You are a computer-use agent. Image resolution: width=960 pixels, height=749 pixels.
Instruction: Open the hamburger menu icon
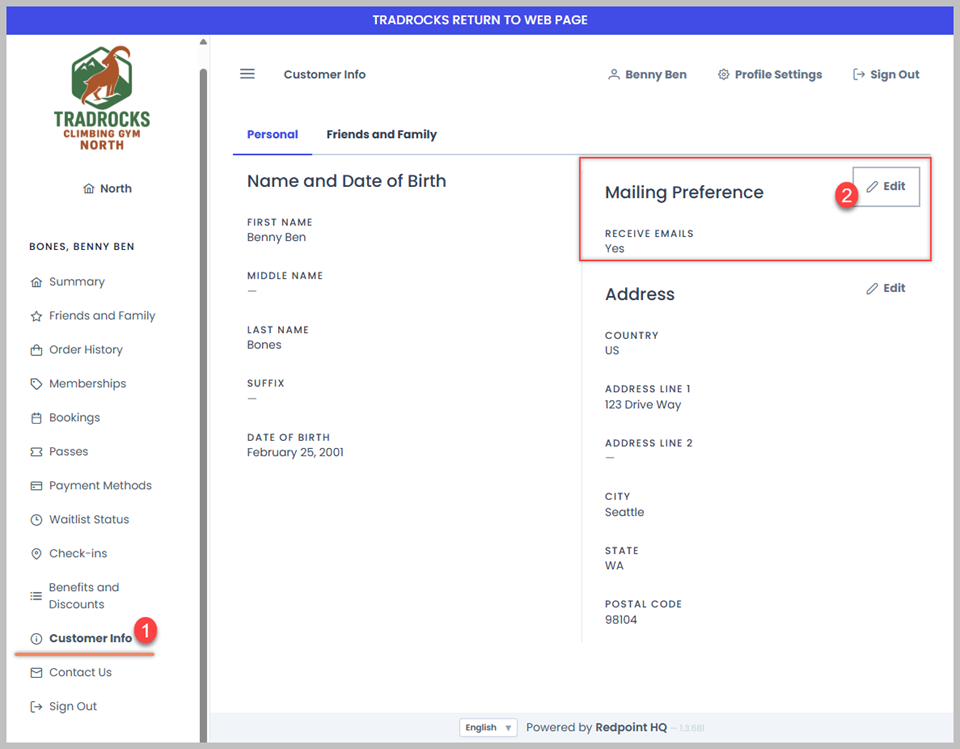point(247,74)
